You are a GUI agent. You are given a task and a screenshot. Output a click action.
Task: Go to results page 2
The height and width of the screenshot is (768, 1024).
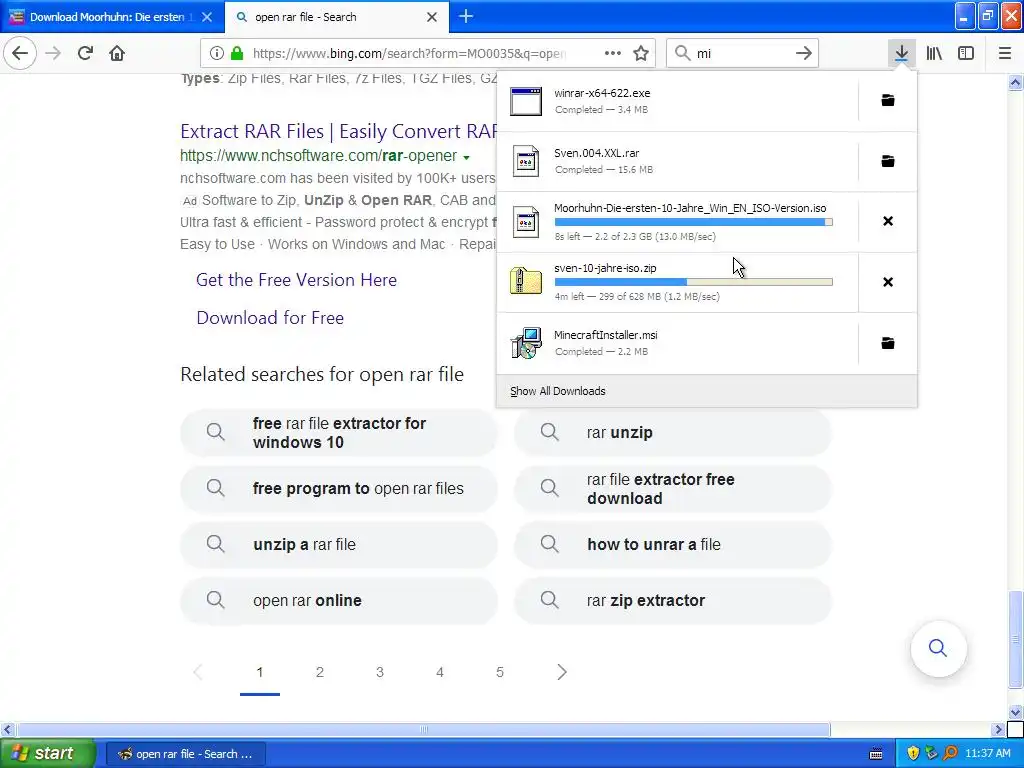click(x=319, y=672)
